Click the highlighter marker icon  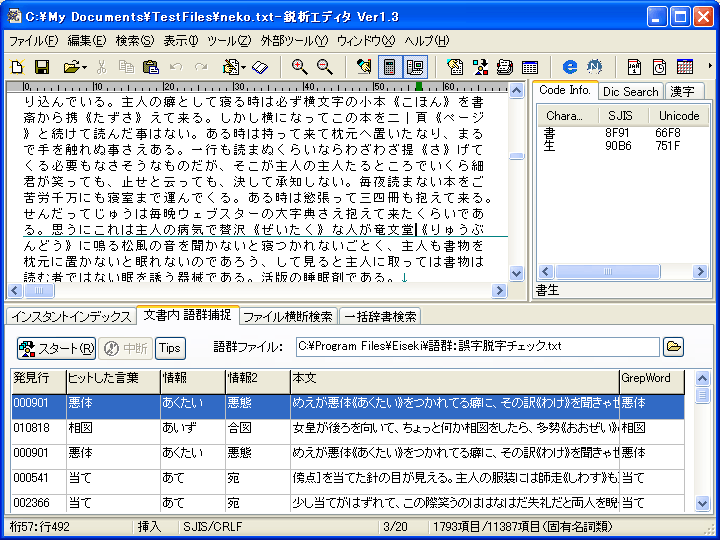click(364, 67)
